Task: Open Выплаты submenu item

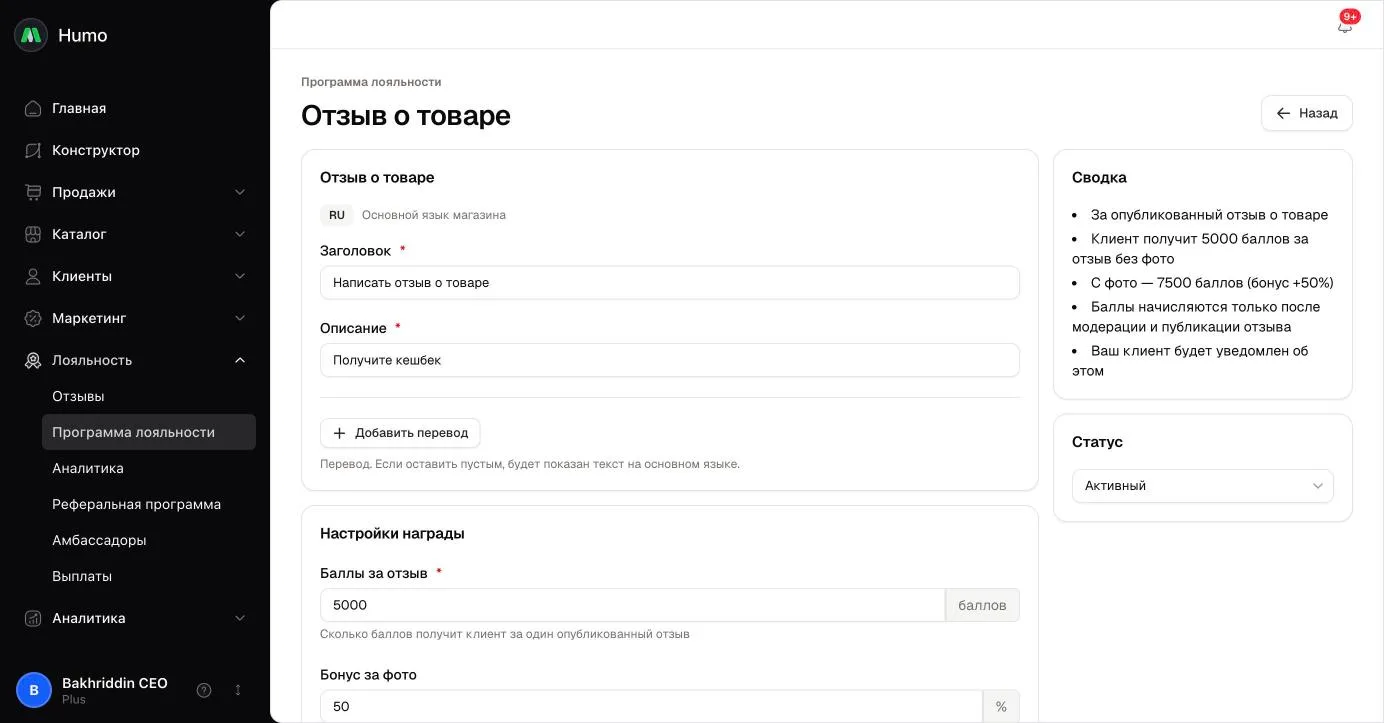Action: [149, 576]
